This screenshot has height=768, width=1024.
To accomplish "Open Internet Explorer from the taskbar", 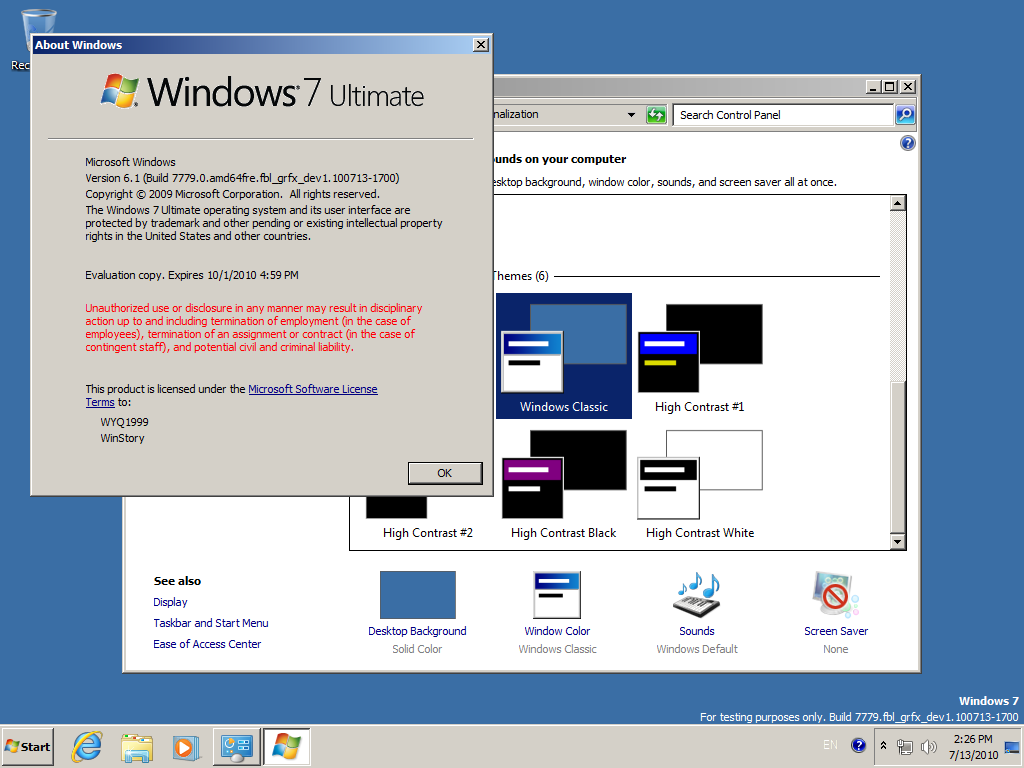I will coord(87,746).
